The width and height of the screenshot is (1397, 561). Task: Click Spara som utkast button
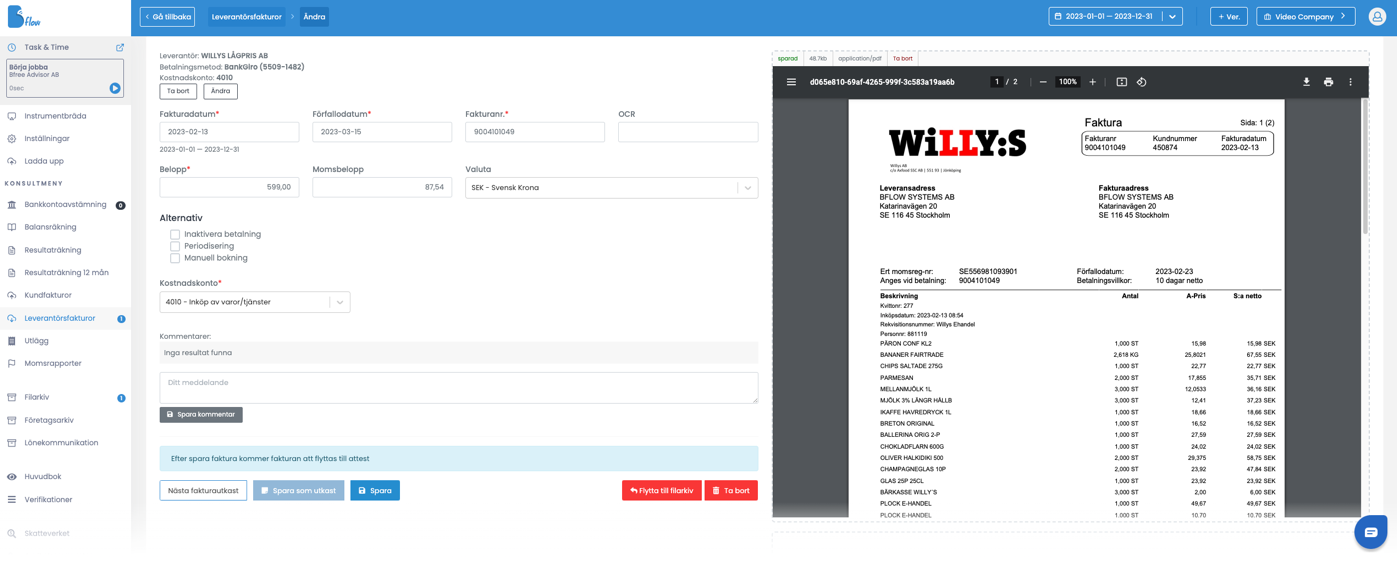[299, 491]
